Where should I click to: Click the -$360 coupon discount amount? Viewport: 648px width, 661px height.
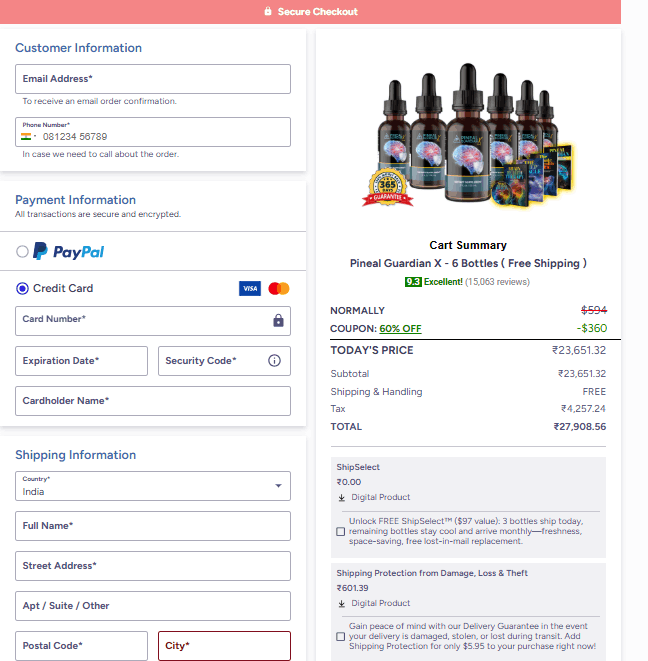[592, 328]
